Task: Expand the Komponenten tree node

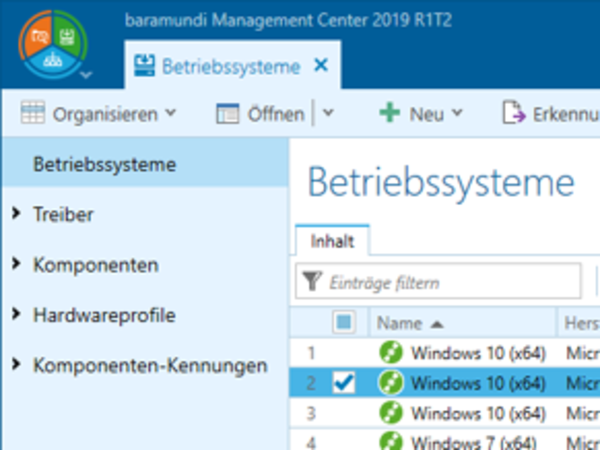Action: 16,264
